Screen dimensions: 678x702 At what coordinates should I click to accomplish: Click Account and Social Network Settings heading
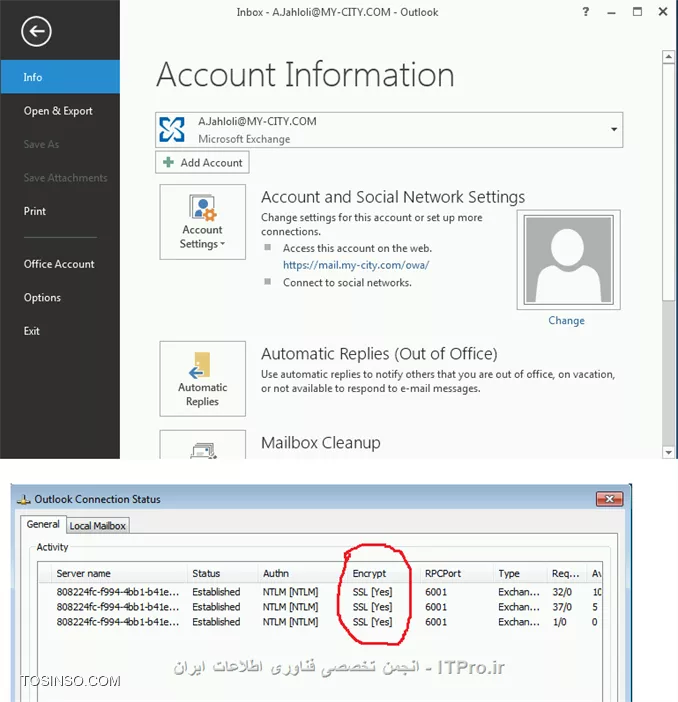pyautogui.click(x=393, y=197)
